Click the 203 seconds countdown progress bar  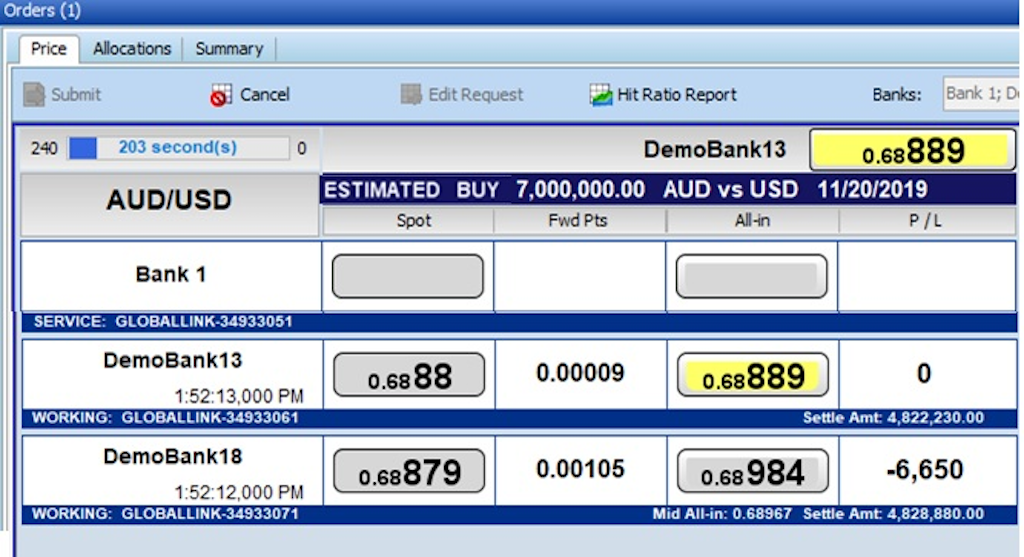[x=178, y=148]
